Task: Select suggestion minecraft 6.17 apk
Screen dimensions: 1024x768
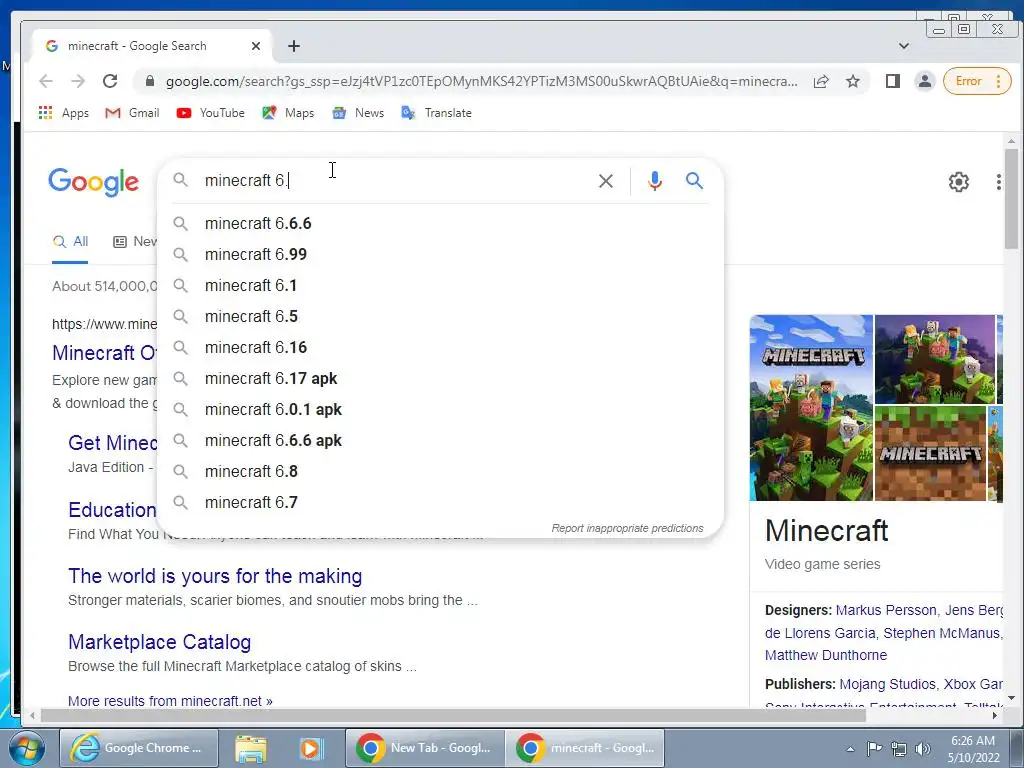Action: pos(441,378)
